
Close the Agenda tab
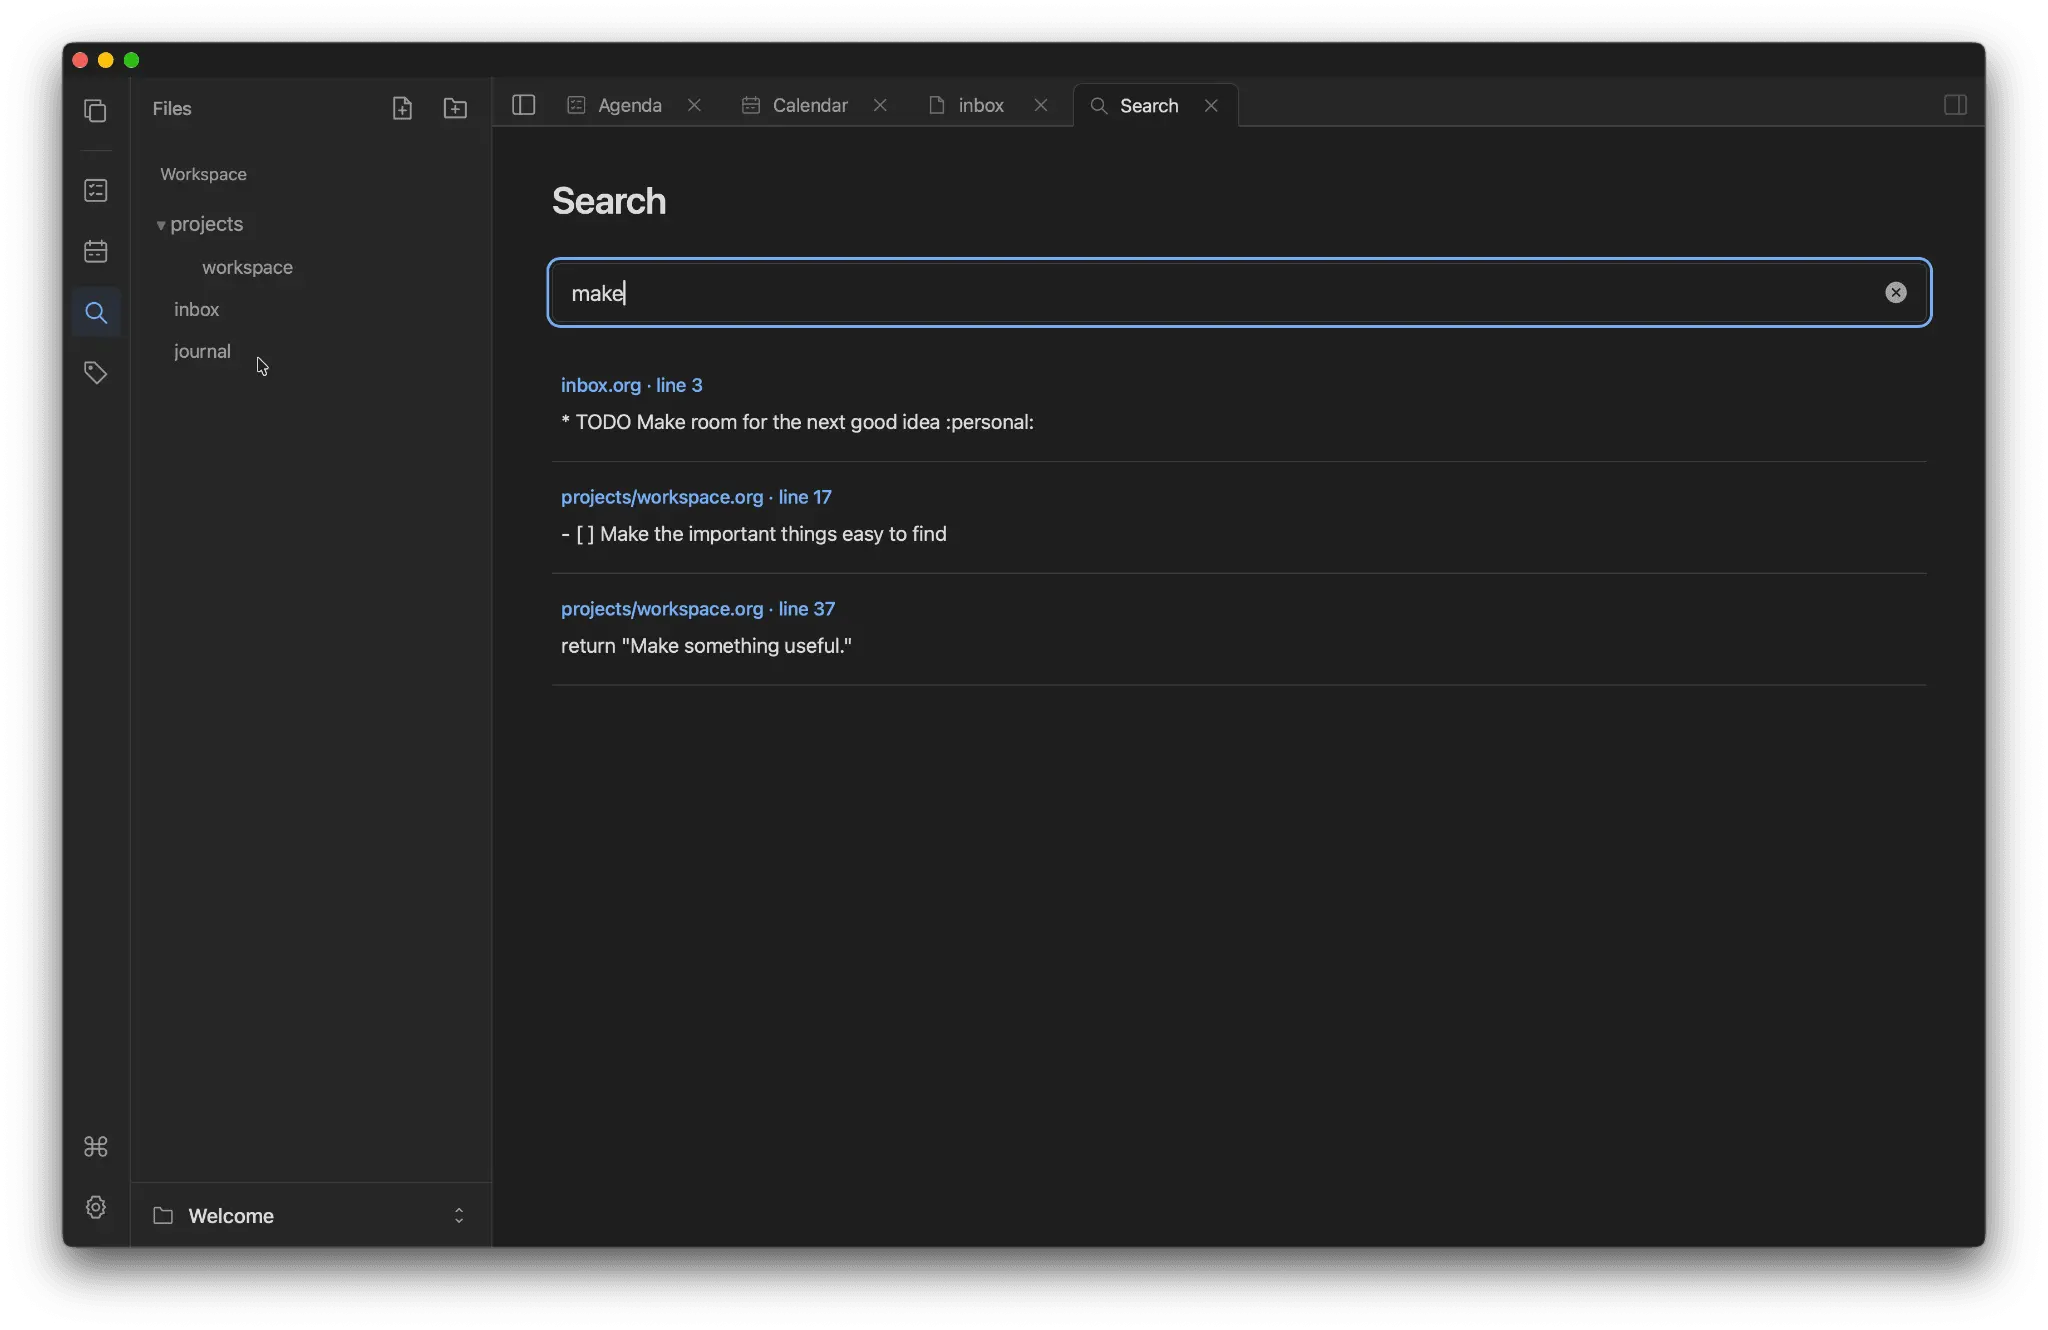pos(694,105)
